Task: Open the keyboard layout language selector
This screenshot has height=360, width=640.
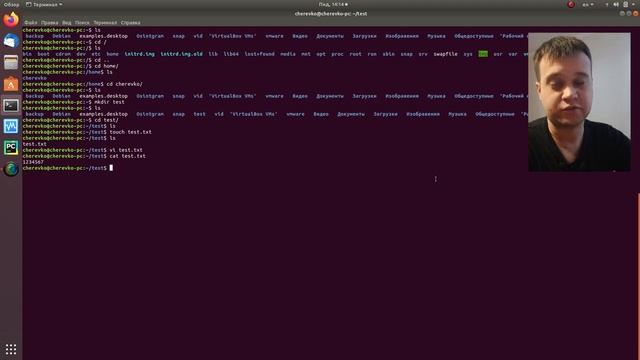Action: point(588,4)
